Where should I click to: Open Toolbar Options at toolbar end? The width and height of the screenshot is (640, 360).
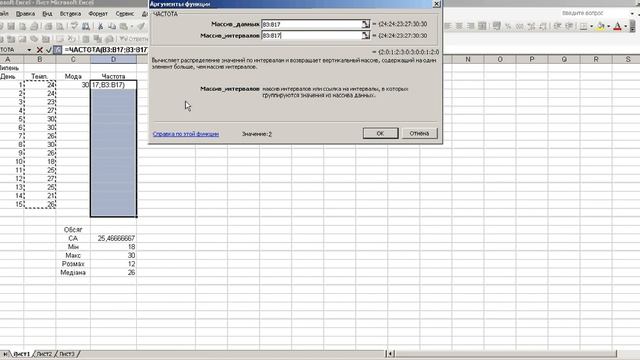(x=633, y=26)
